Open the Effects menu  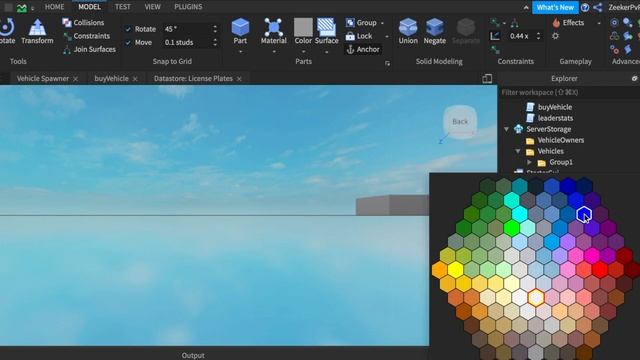568,22
